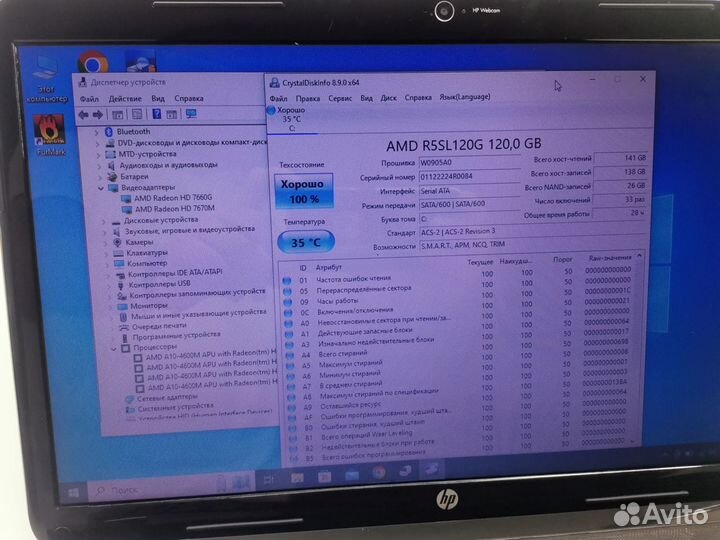Click the properties toolbar icon in Device Manager
720x540 pixels.
(137, 114)
